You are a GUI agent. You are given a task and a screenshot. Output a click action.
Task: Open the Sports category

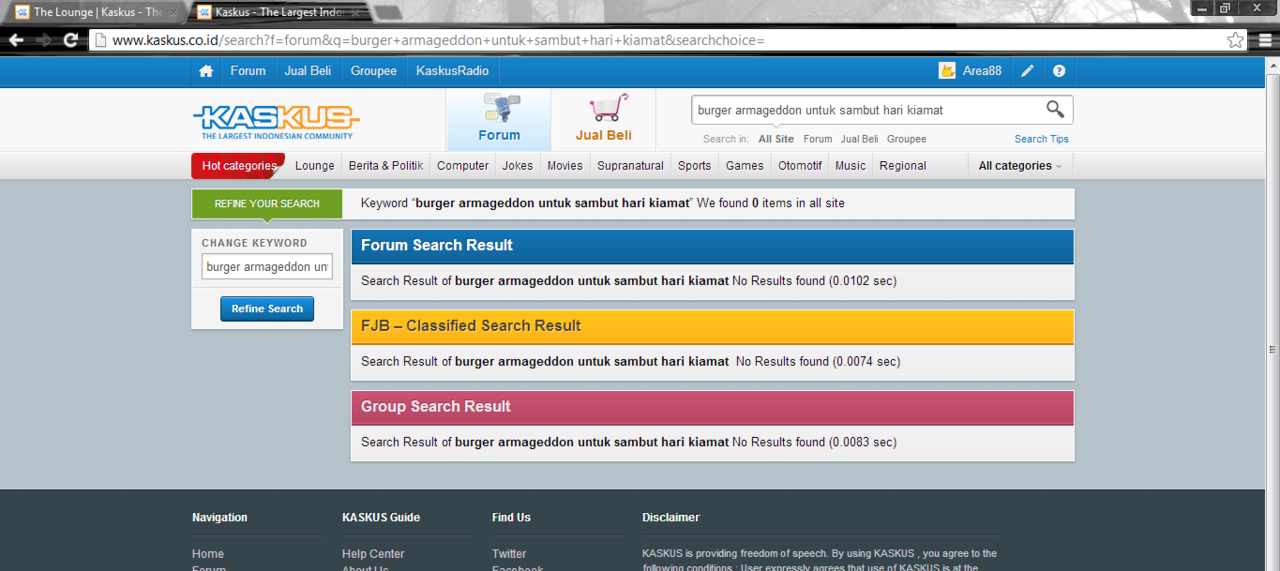tap(695, 166)
